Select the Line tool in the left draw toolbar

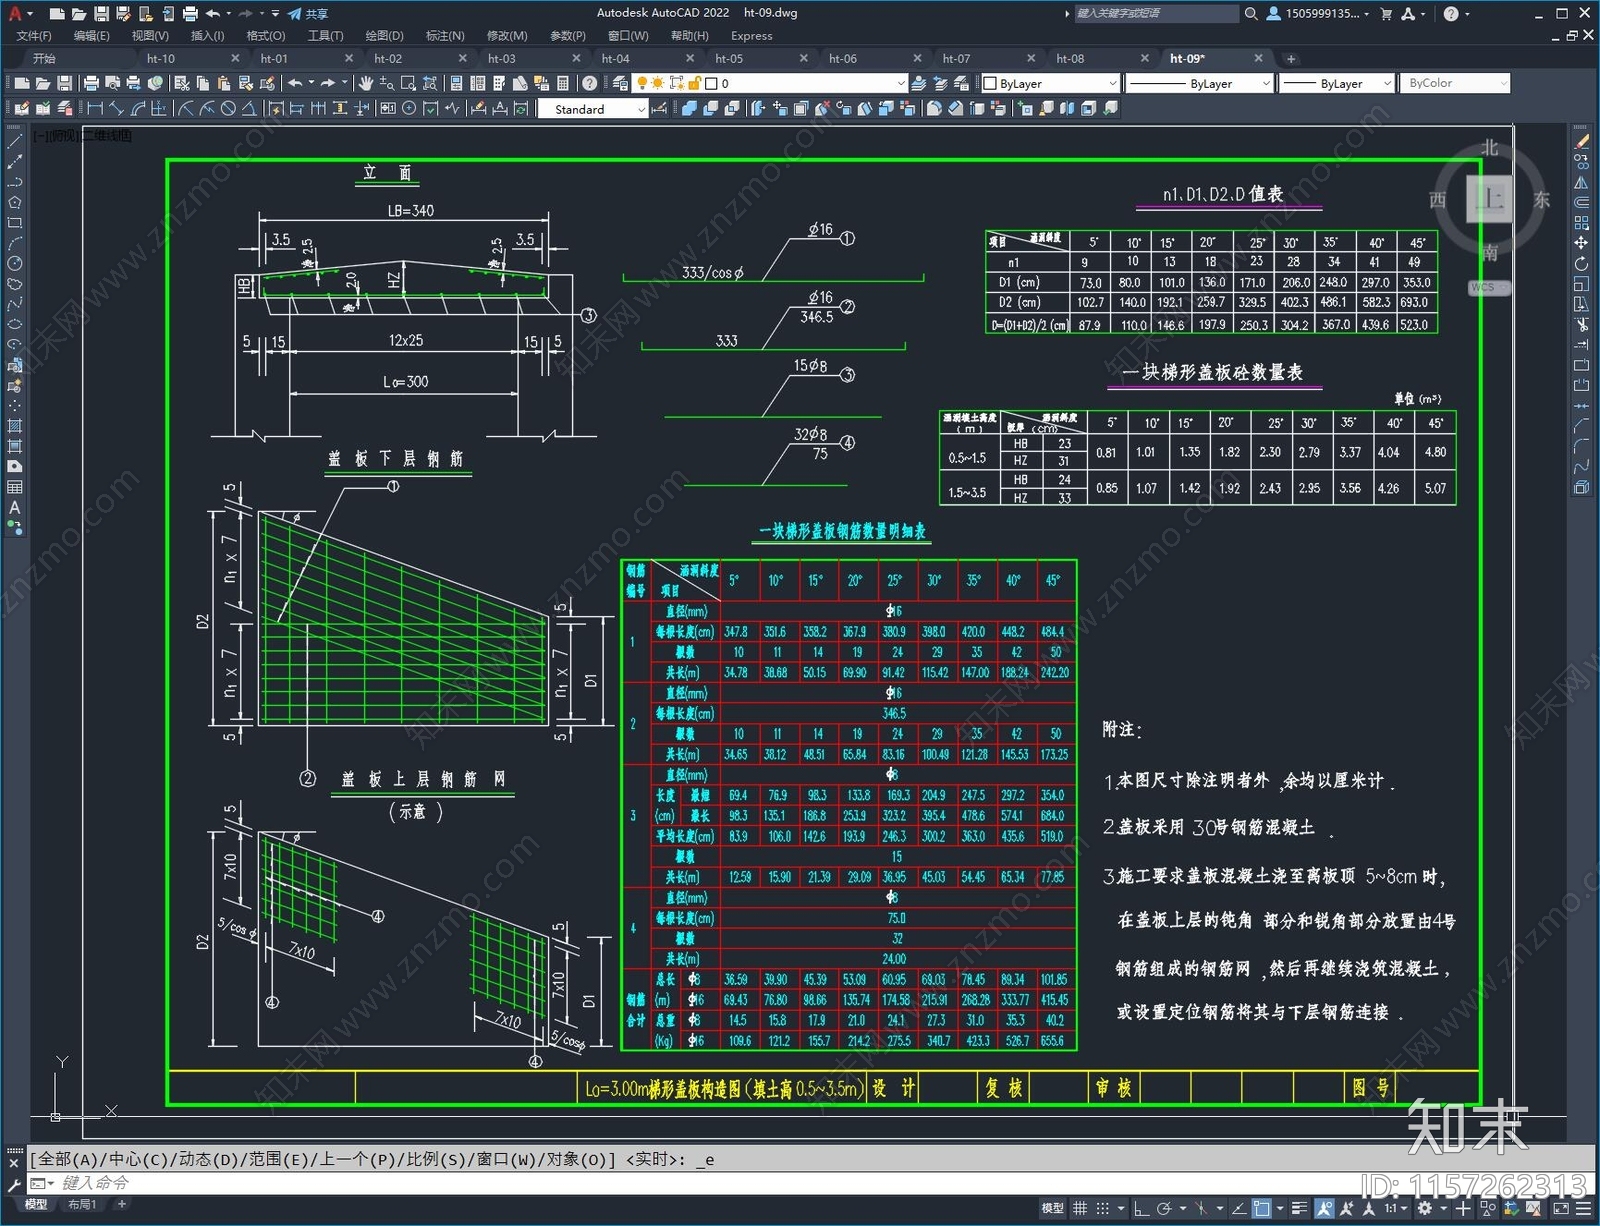[15, 143]
